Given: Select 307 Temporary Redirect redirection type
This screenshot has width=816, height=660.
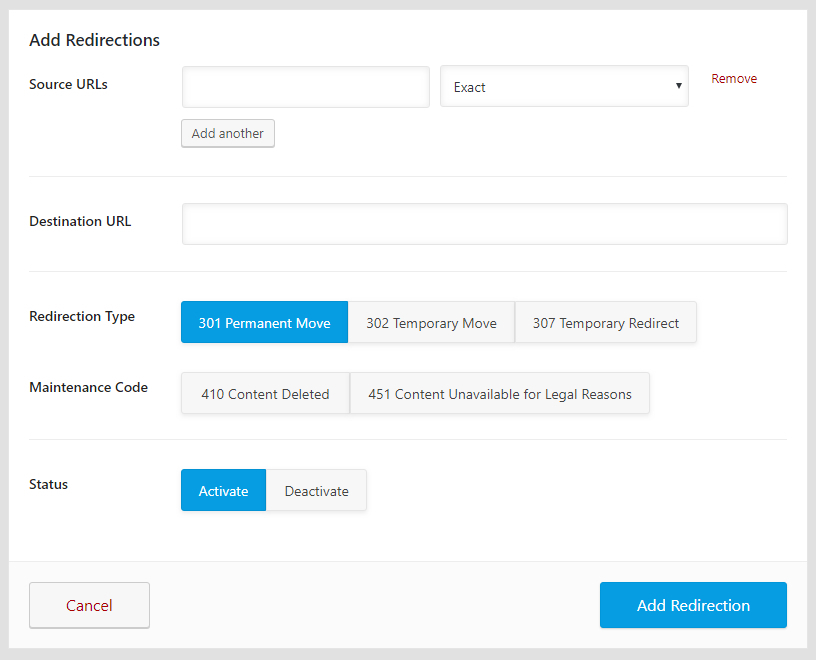Looking at the screenshot, I should pos(605,322).
